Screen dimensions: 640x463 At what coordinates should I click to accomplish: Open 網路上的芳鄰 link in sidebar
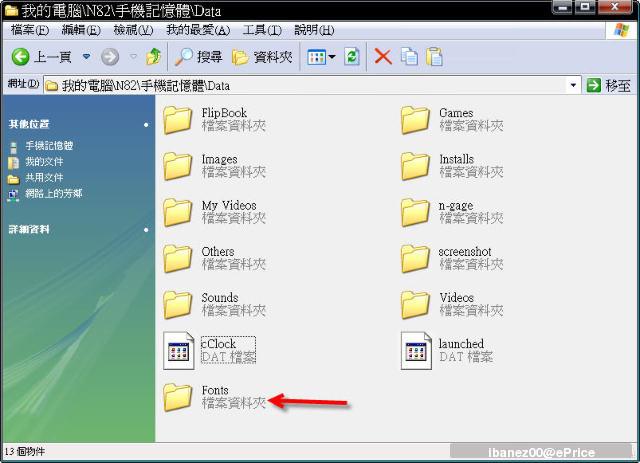tap(54, 194)
